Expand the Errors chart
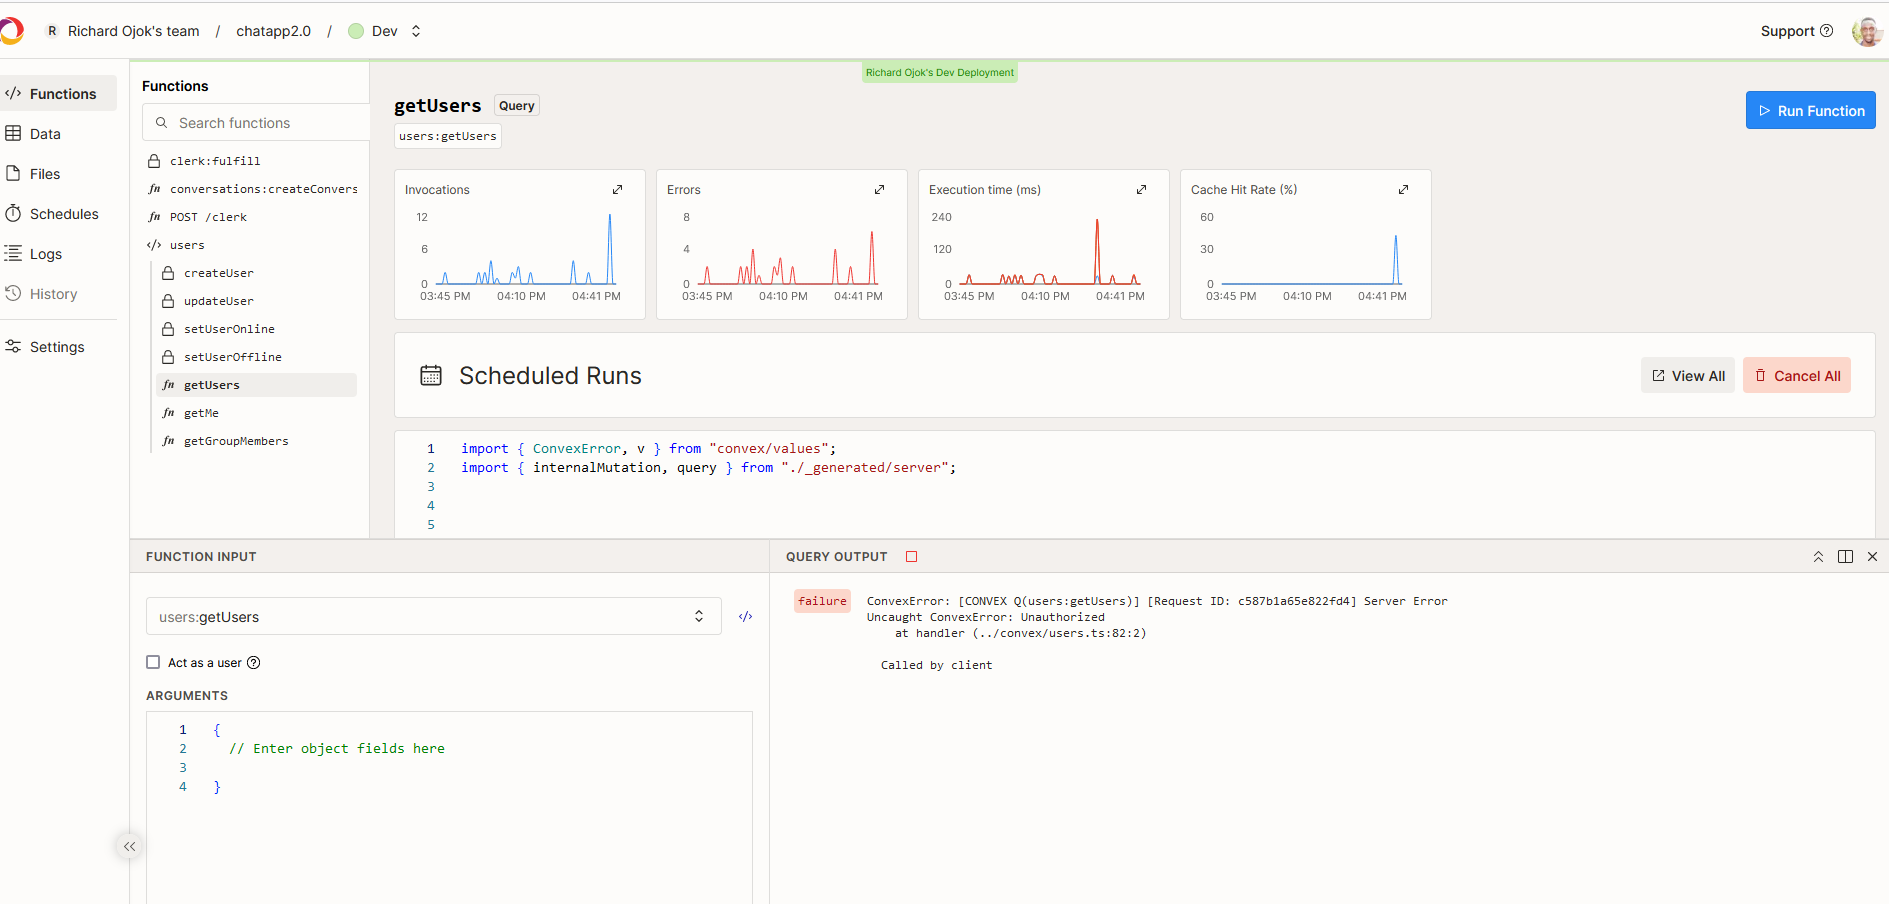Screen dimensions: 1889x904 coord(880,190)
